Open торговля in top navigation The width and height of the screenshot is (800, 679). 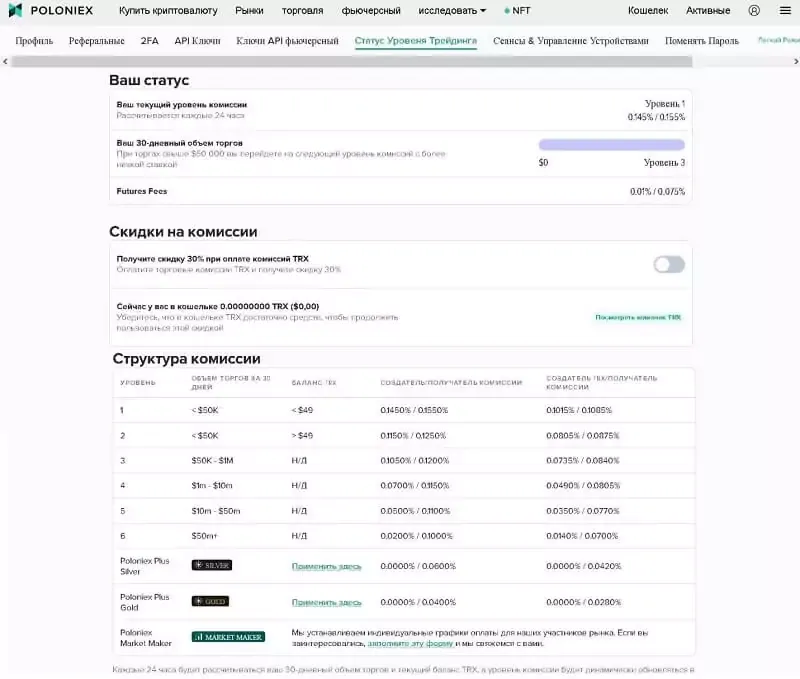[303, 10]
